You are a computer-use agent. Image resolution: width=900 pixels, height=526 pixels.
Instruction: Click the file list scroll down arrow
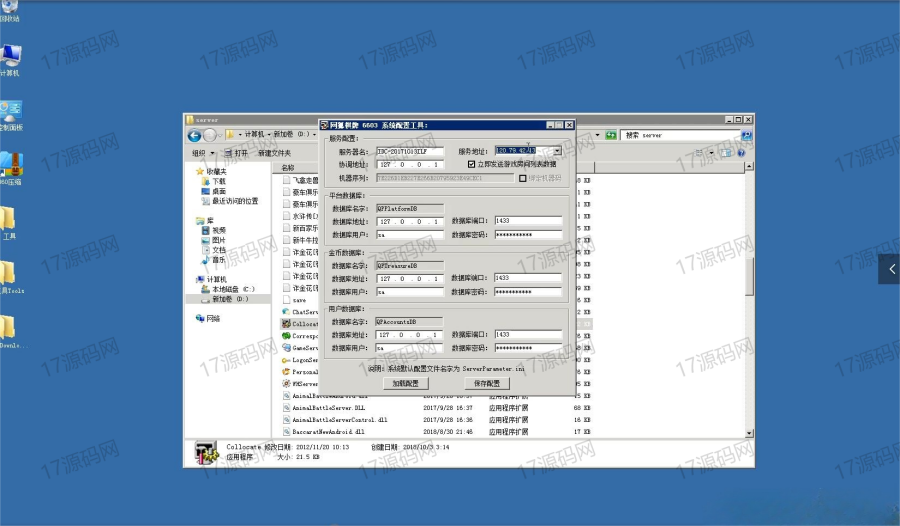[x=749, y=434]
